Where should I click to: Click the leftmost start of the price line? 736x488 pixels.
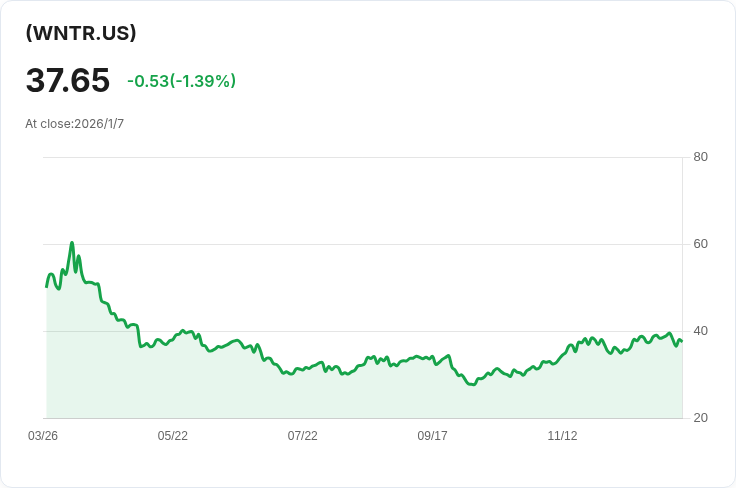[x=47, y=287]
